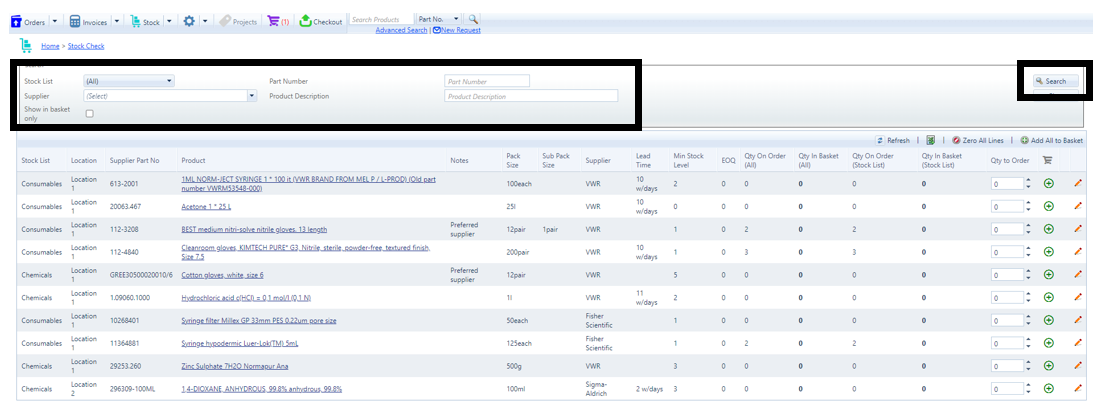The height and width of the screenshot is (412, 1102).
Task: Go to Home breadcrumb link
Action: tap(50, 46)
